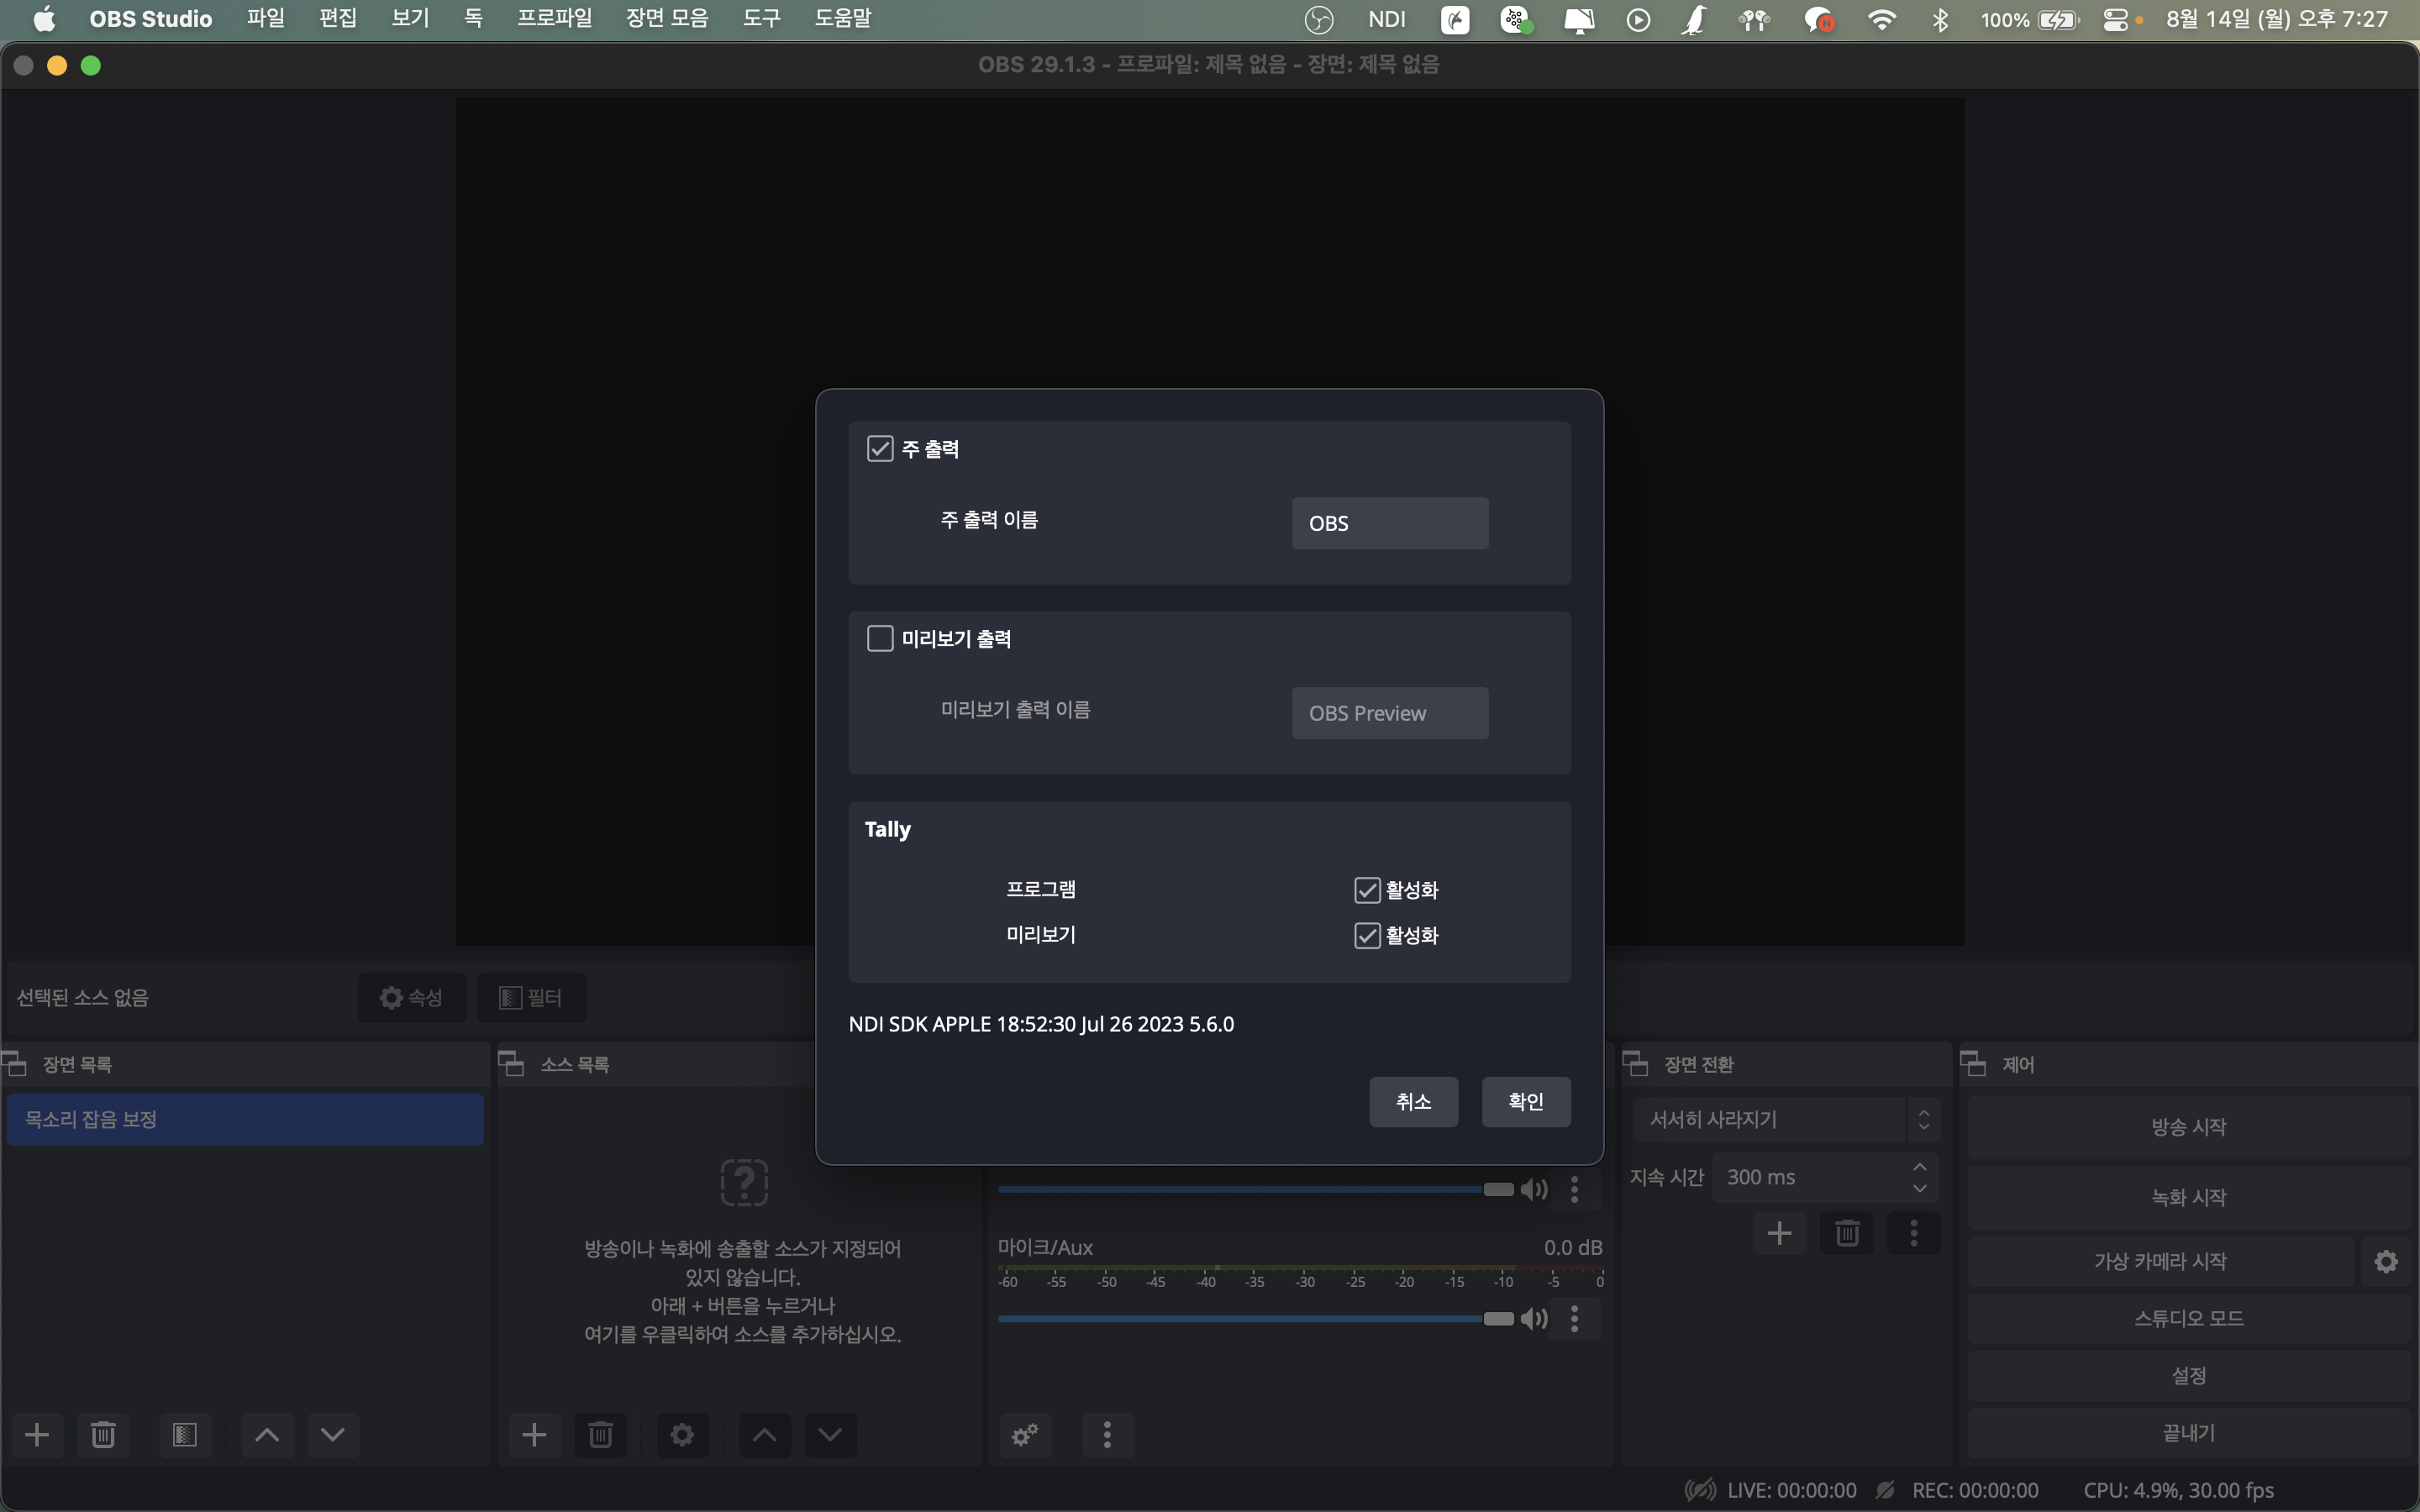Decrease the 지속 시간 value
The width and height of the screenshot is (2420, 1512).
click(x=1920, y=1188)
